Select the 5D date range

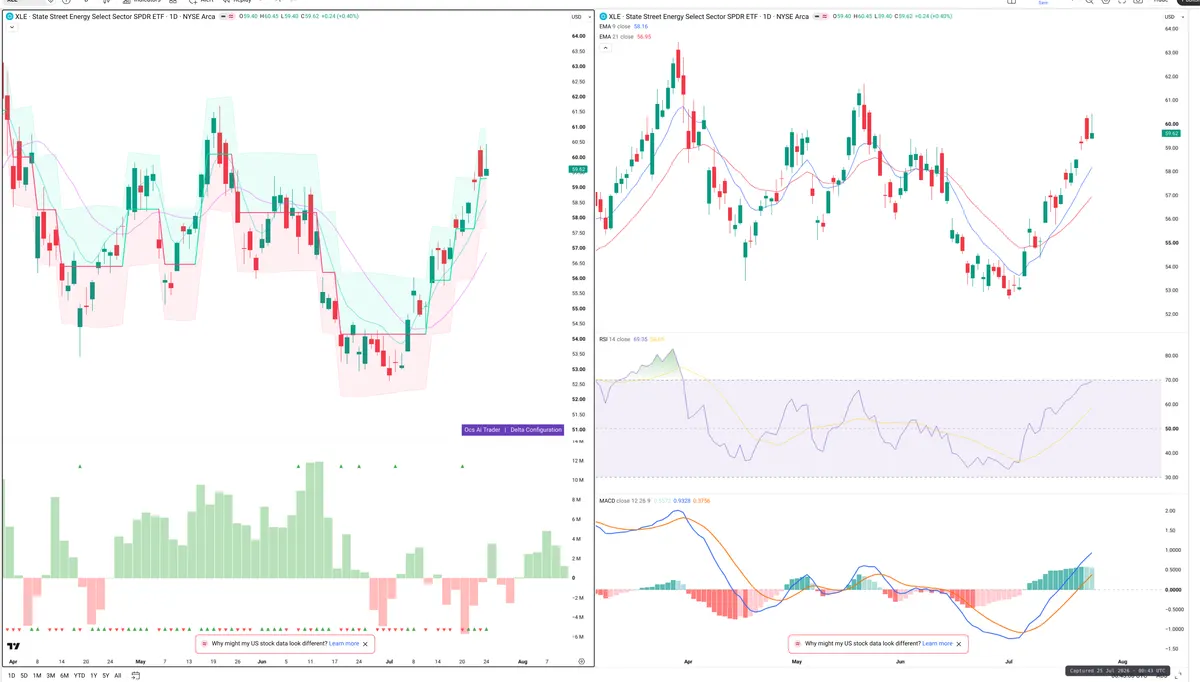click(x=24, y=676)
